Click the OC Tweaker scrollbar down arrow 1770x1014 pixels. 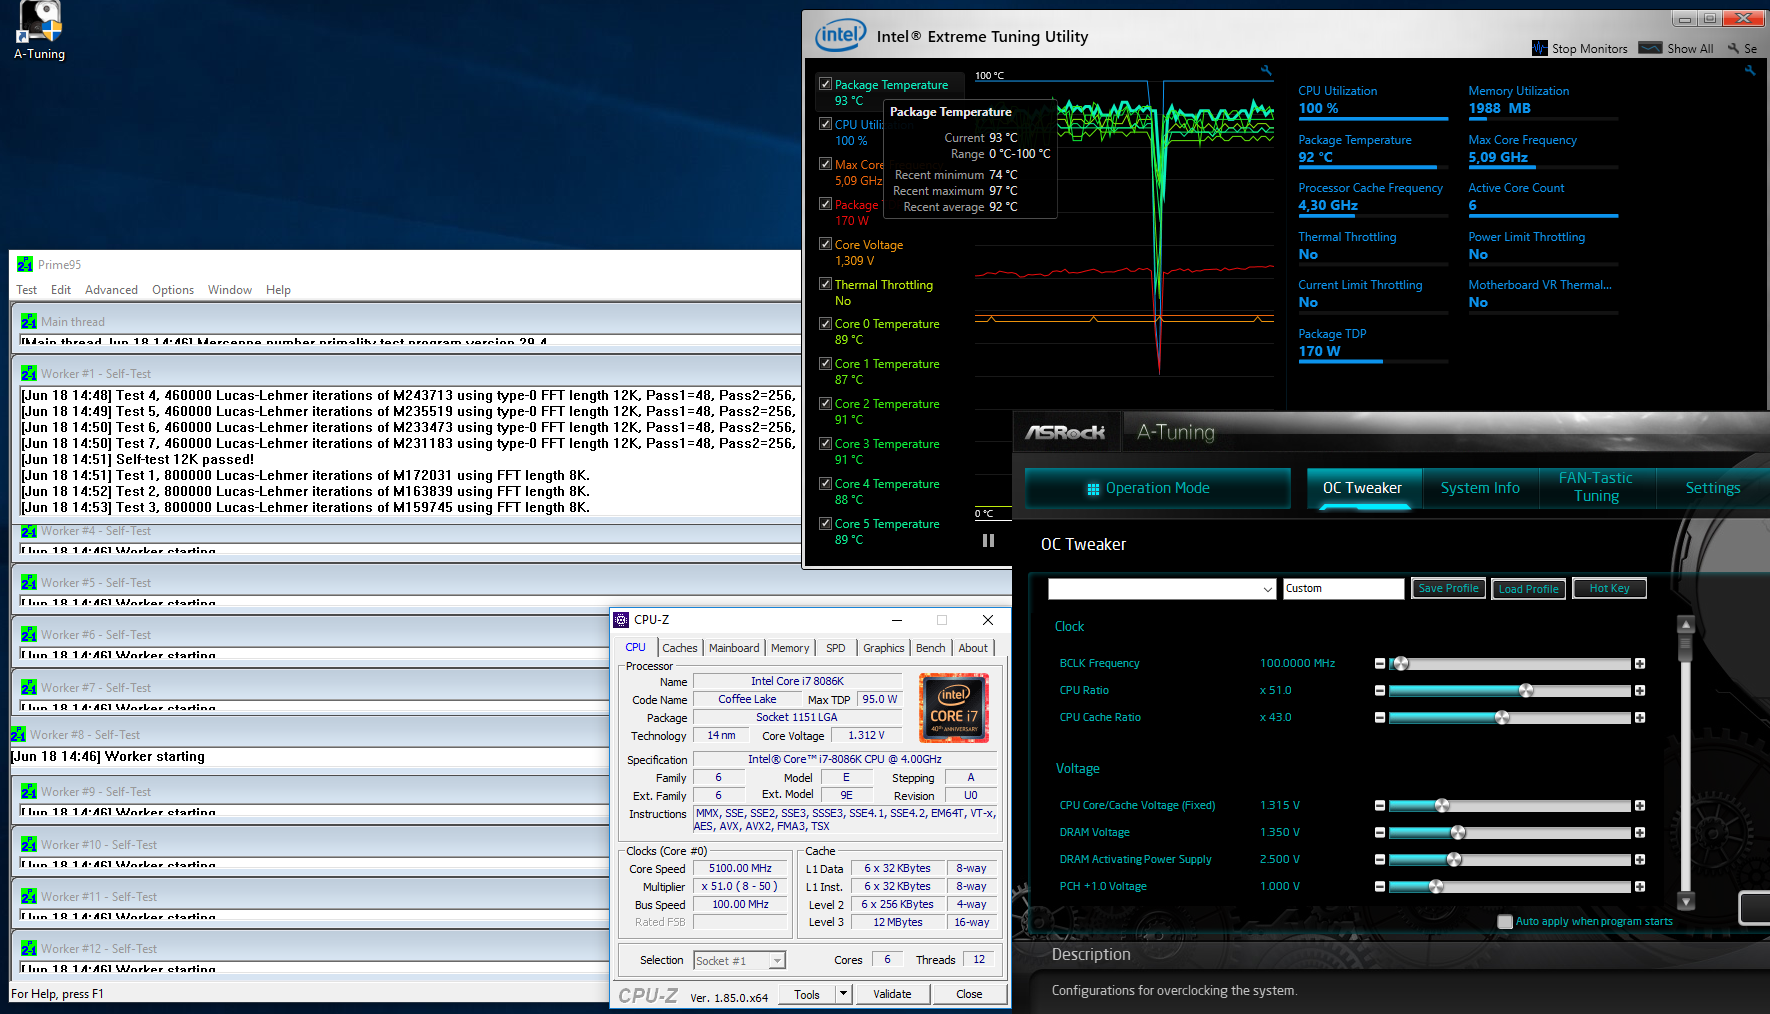[1685, 901]
